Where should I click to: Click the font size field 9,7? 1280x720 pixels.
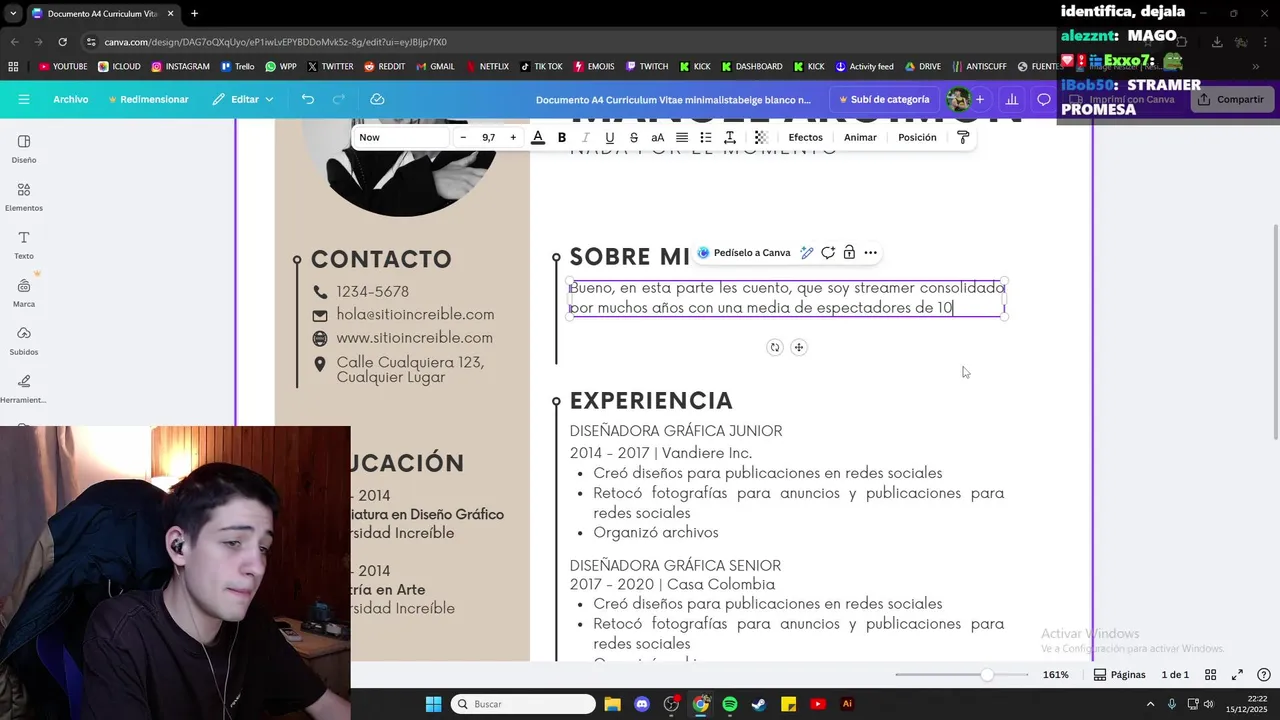click(x=488, y=137)
